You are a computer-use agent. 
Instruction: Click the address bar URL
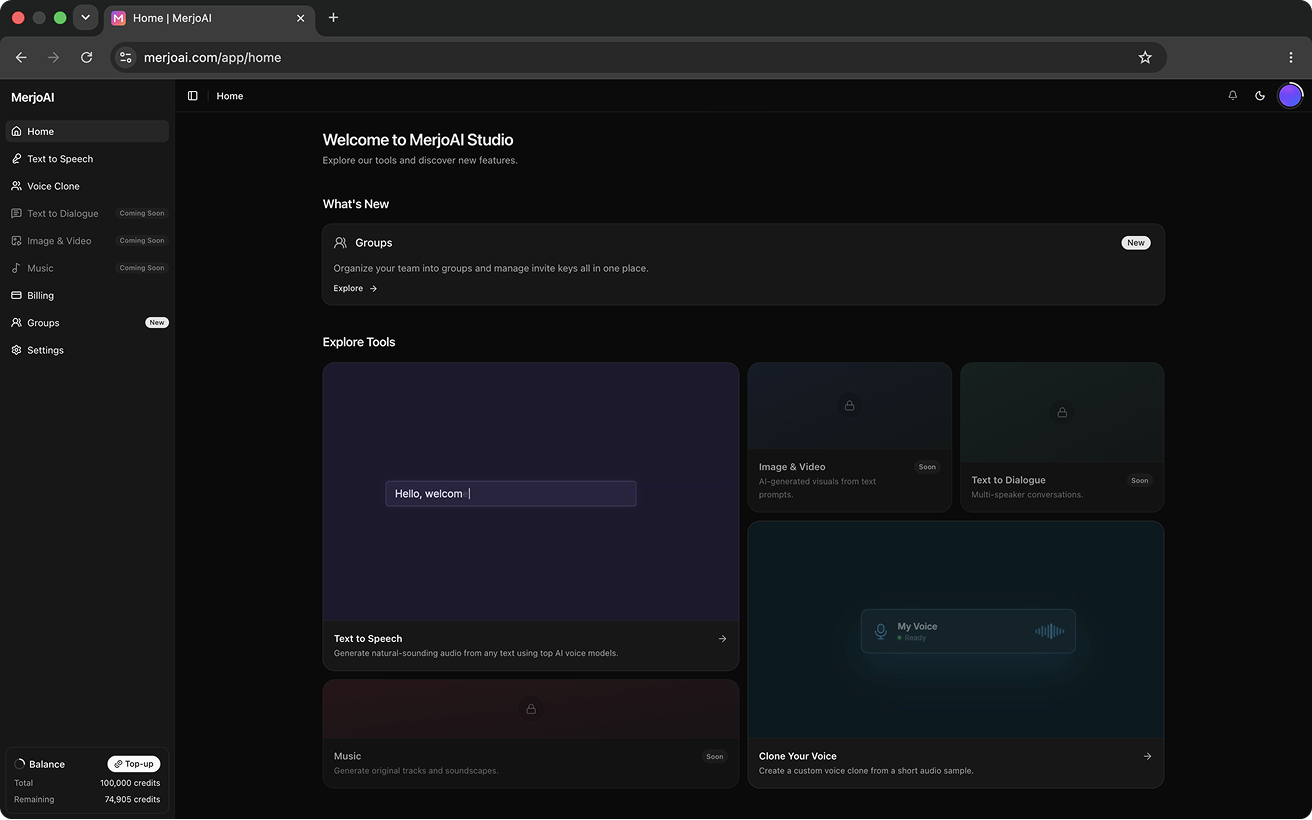212,58
